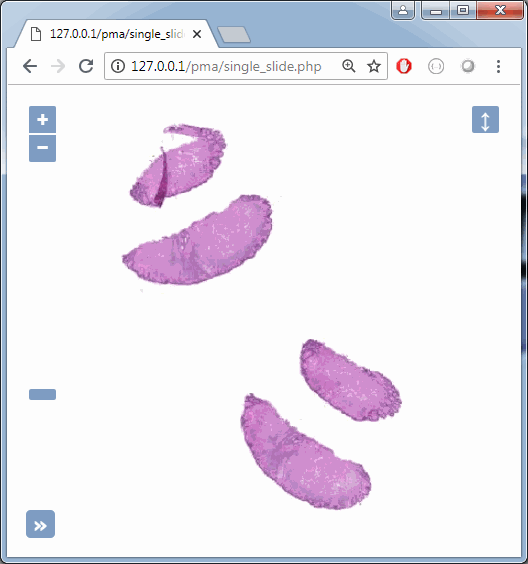
Task: Close the single_slide browser tab
Action: (x=197, y=34)
